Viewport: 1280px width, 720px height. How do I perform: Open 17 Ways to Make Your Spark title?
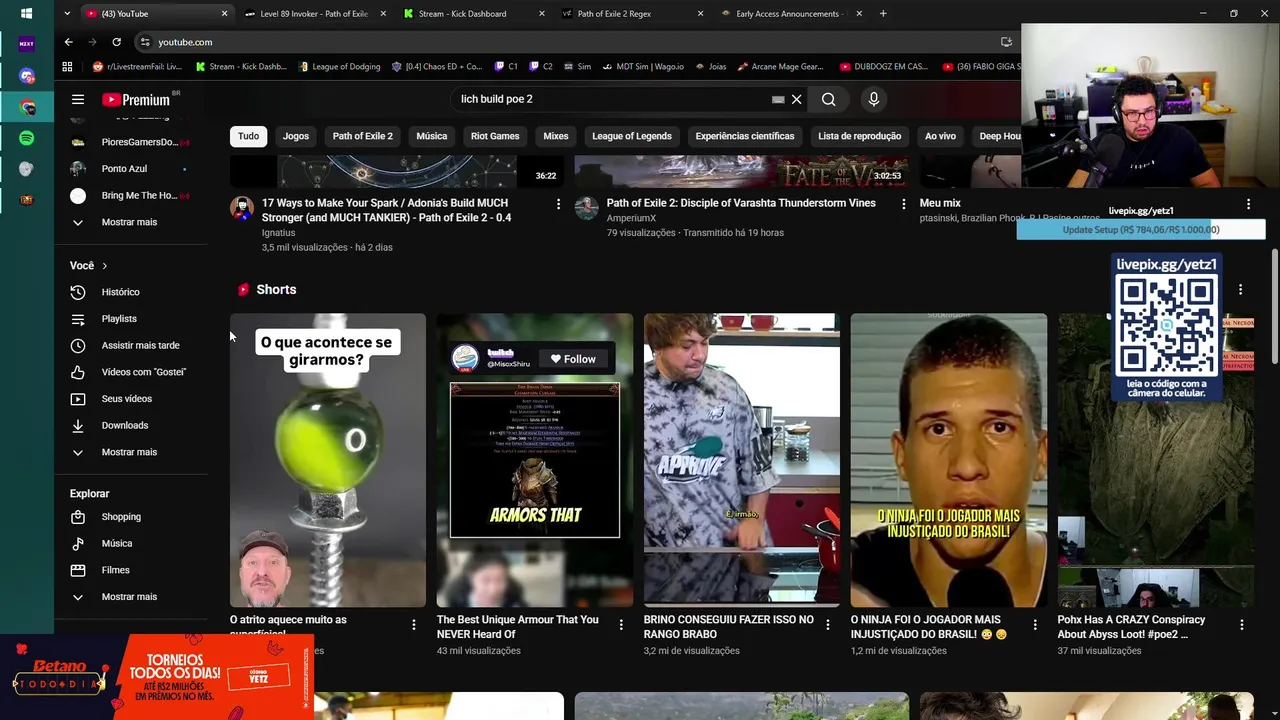[x=387, y=210]
